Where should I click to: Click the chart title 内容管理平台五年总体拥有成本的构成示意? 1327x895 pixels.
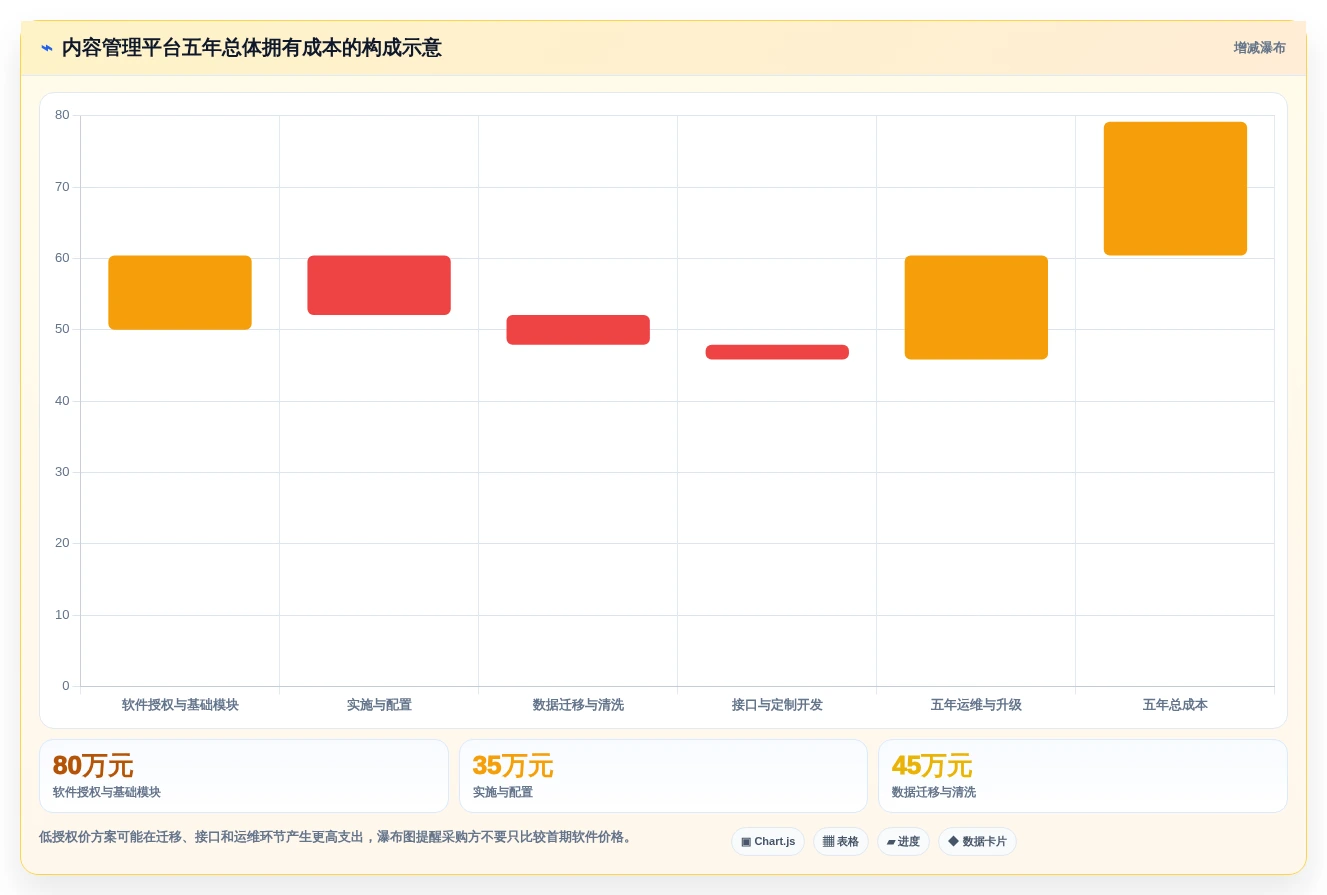pyautogui.click(x=251, y=48)
